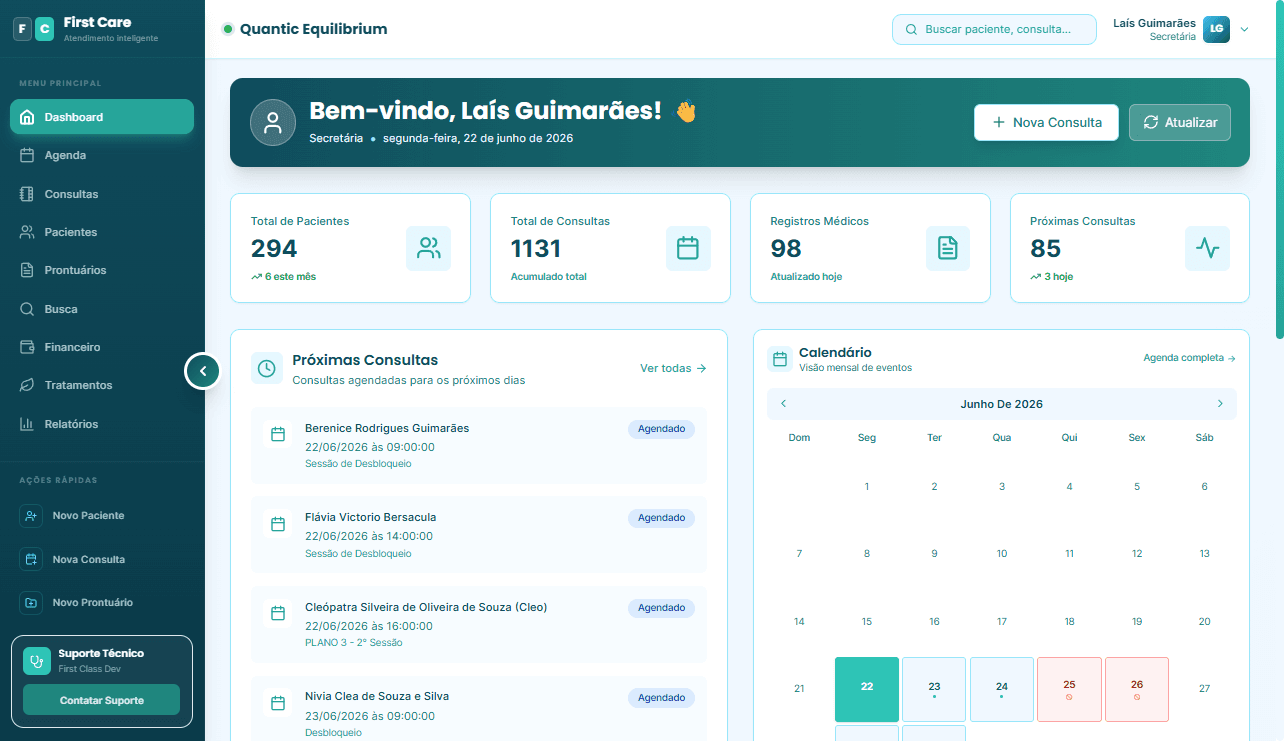1284x741 pixels.
Task: Collapse the sidebar with the chevron button
Action: (x=202, y=371)
